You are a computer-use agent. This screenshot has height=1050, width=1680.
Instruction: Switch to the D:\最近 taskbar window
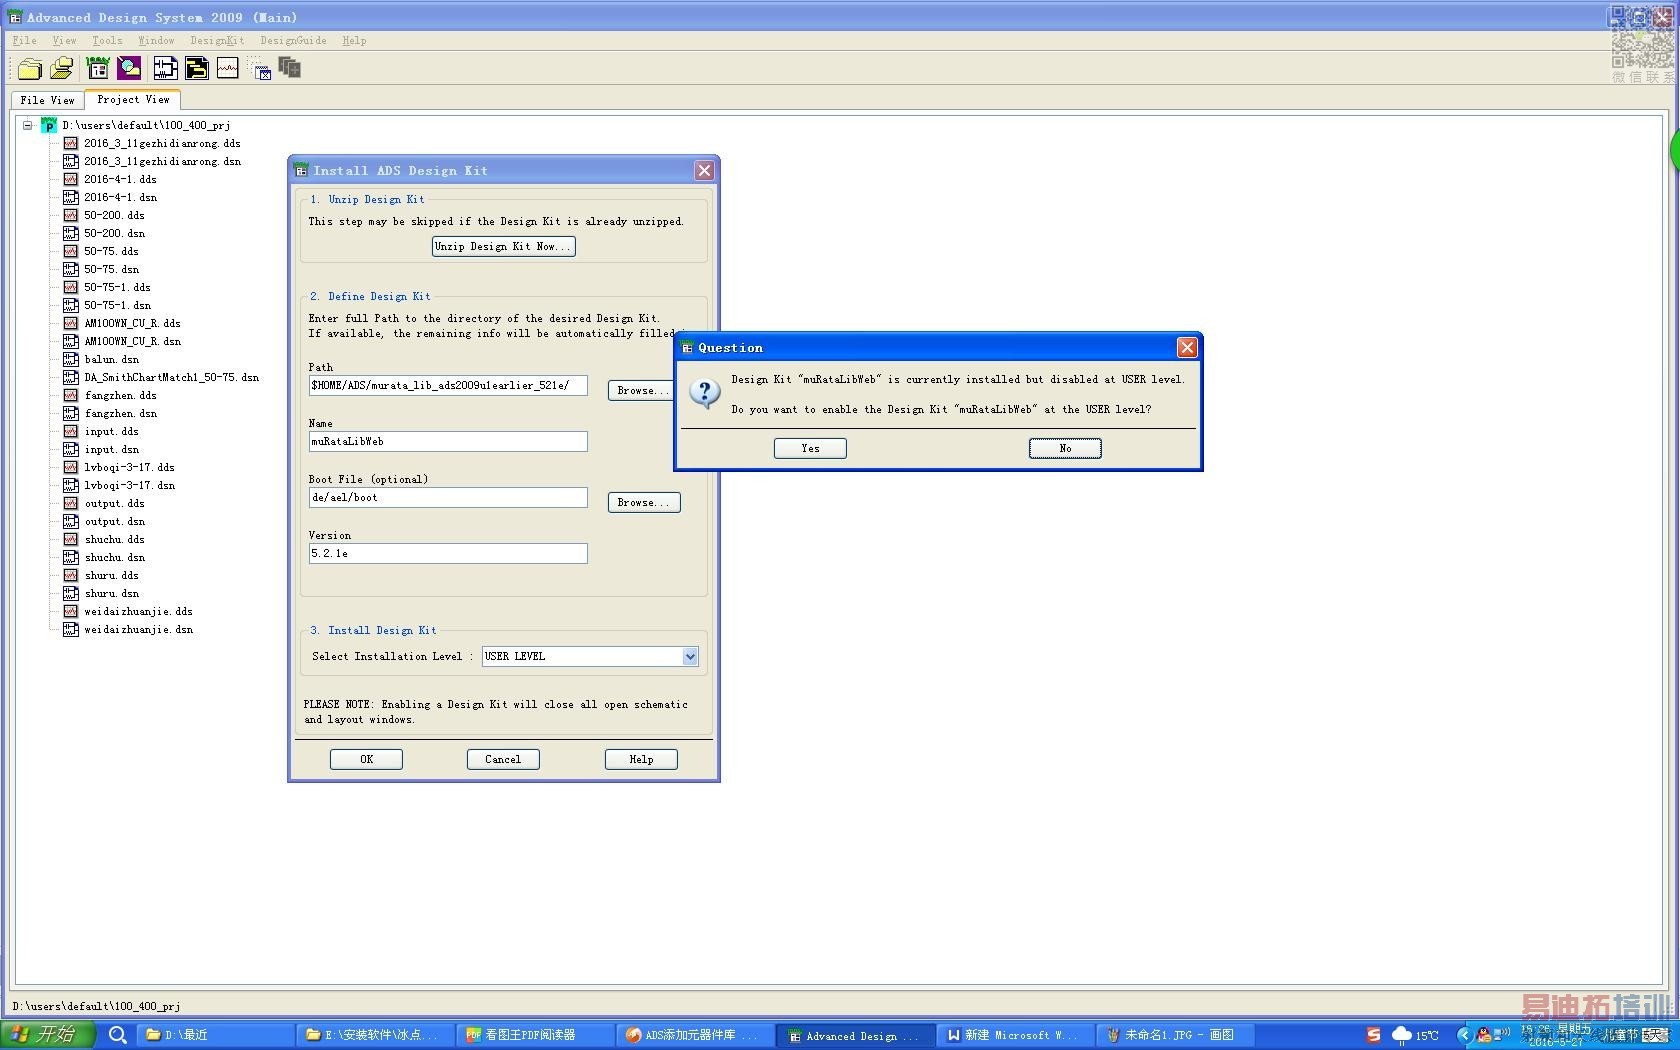(x=213, y=1035)
